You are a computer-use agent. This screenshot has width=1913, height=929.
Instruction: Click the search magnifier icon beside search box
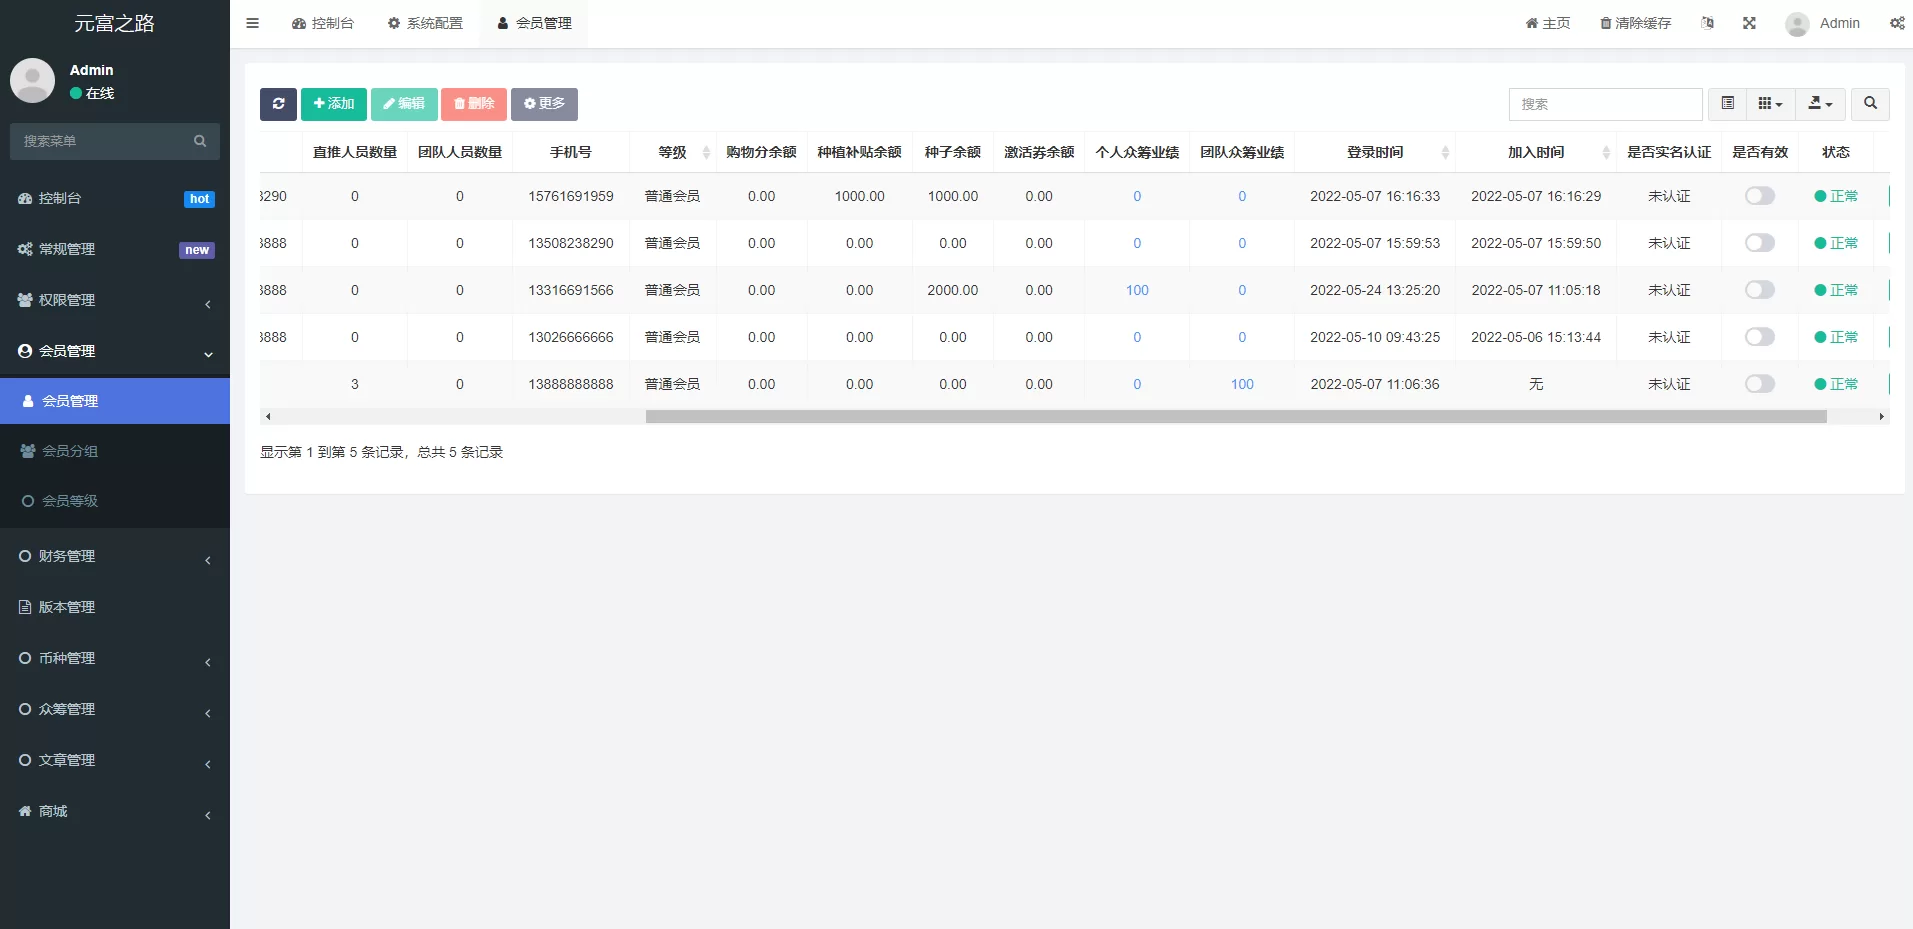(1868, 104)
